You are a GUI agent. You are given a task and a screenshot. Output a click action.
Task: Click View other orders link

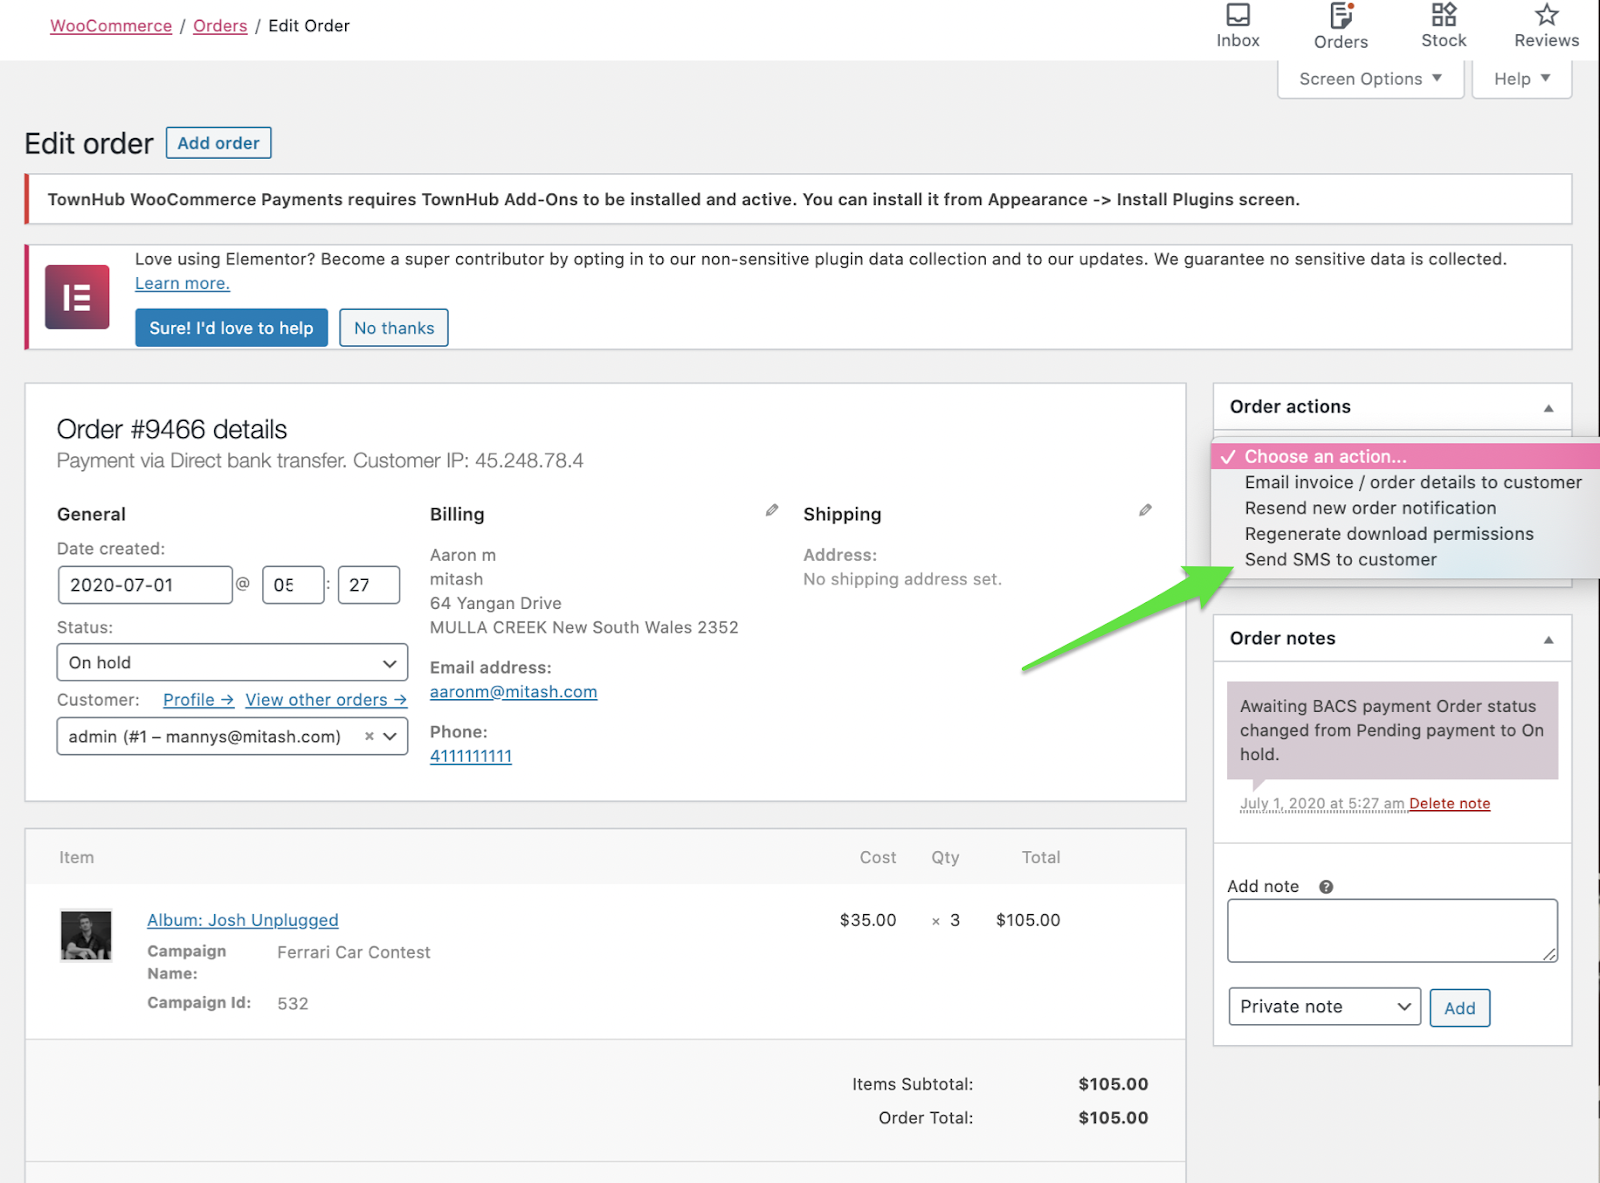coord(326,700)
